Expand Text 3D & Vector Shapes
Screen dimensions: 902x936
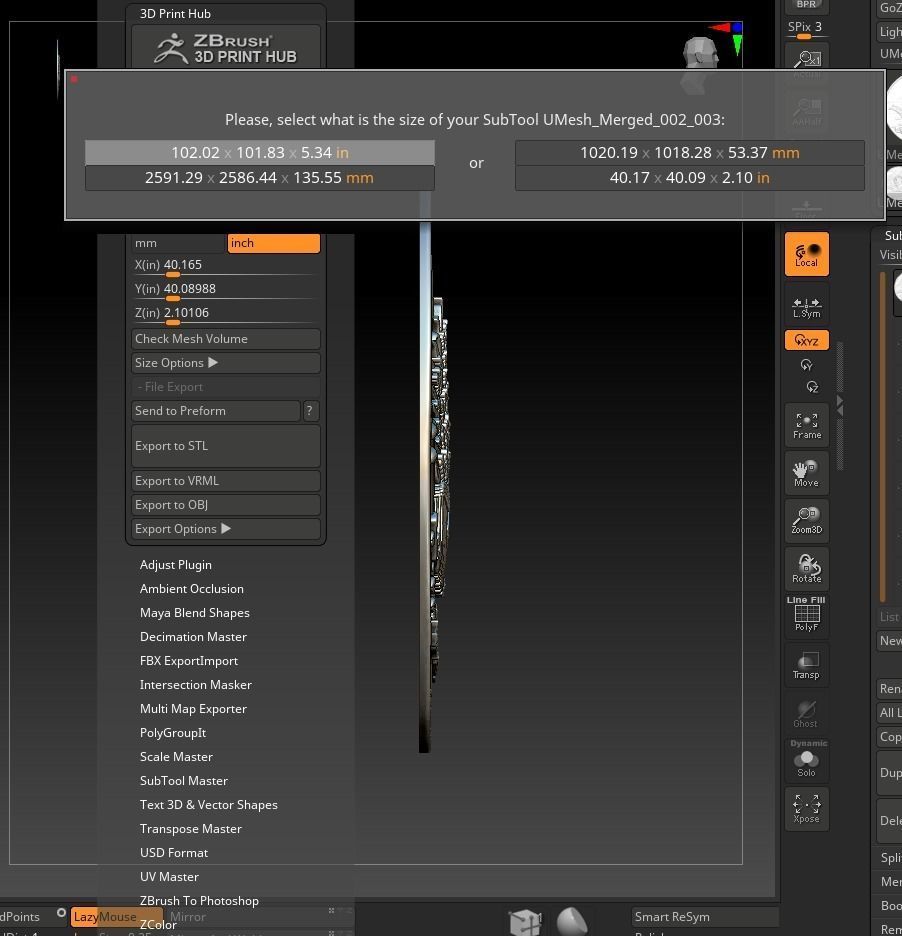click(x=208, y=805)
